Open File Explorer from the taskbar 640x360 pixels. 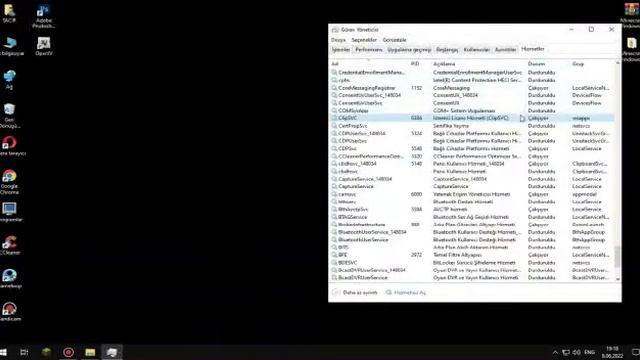(x=90, y=352)
